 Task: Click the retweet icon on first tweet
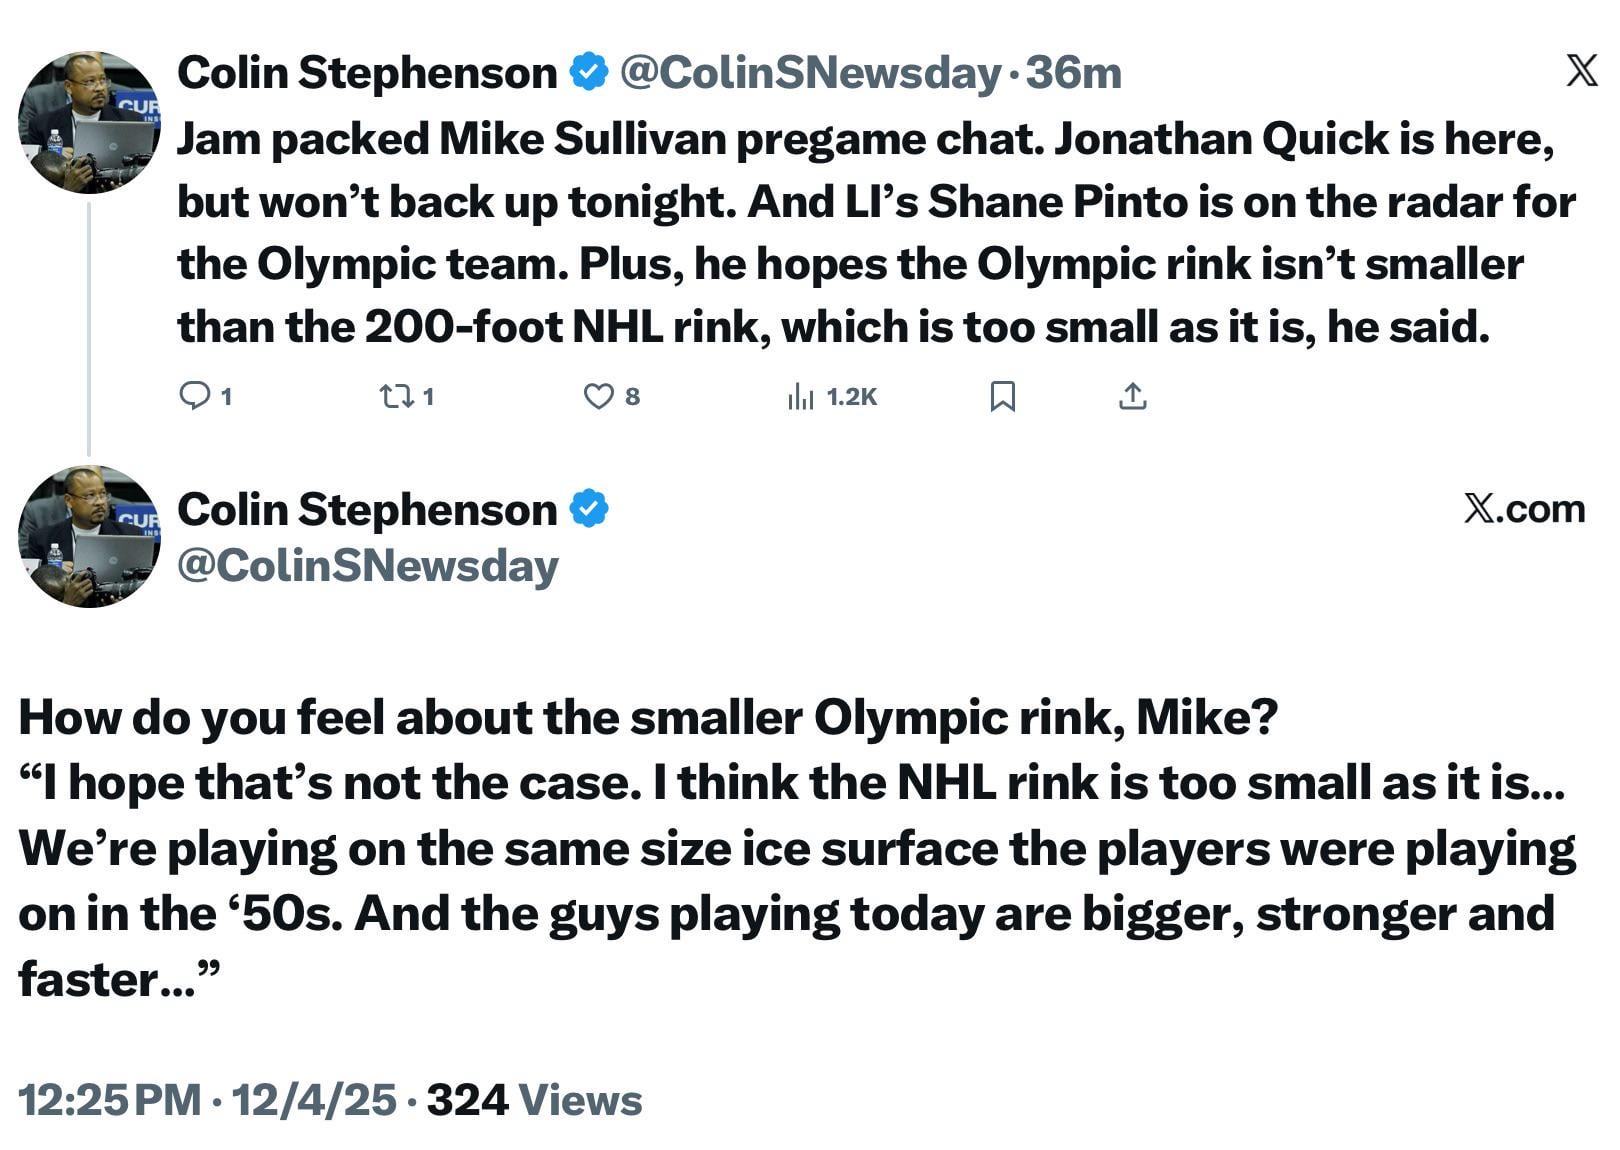(397, 397)
